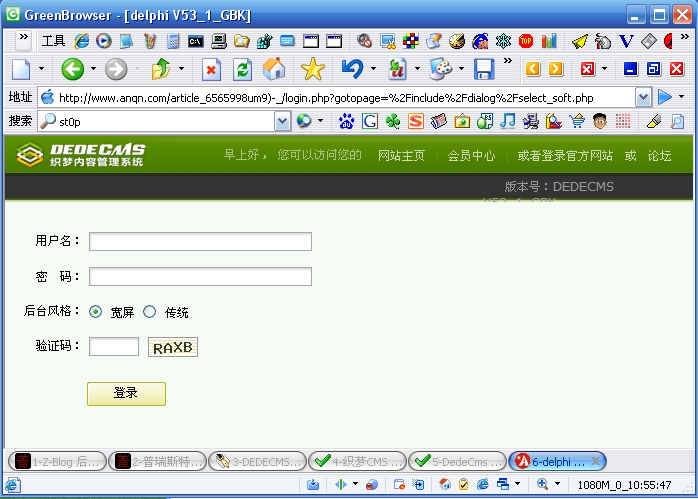The image size is (698, 499).
Task: Click the shopping cart search icon
Action: tap(577, 121)
